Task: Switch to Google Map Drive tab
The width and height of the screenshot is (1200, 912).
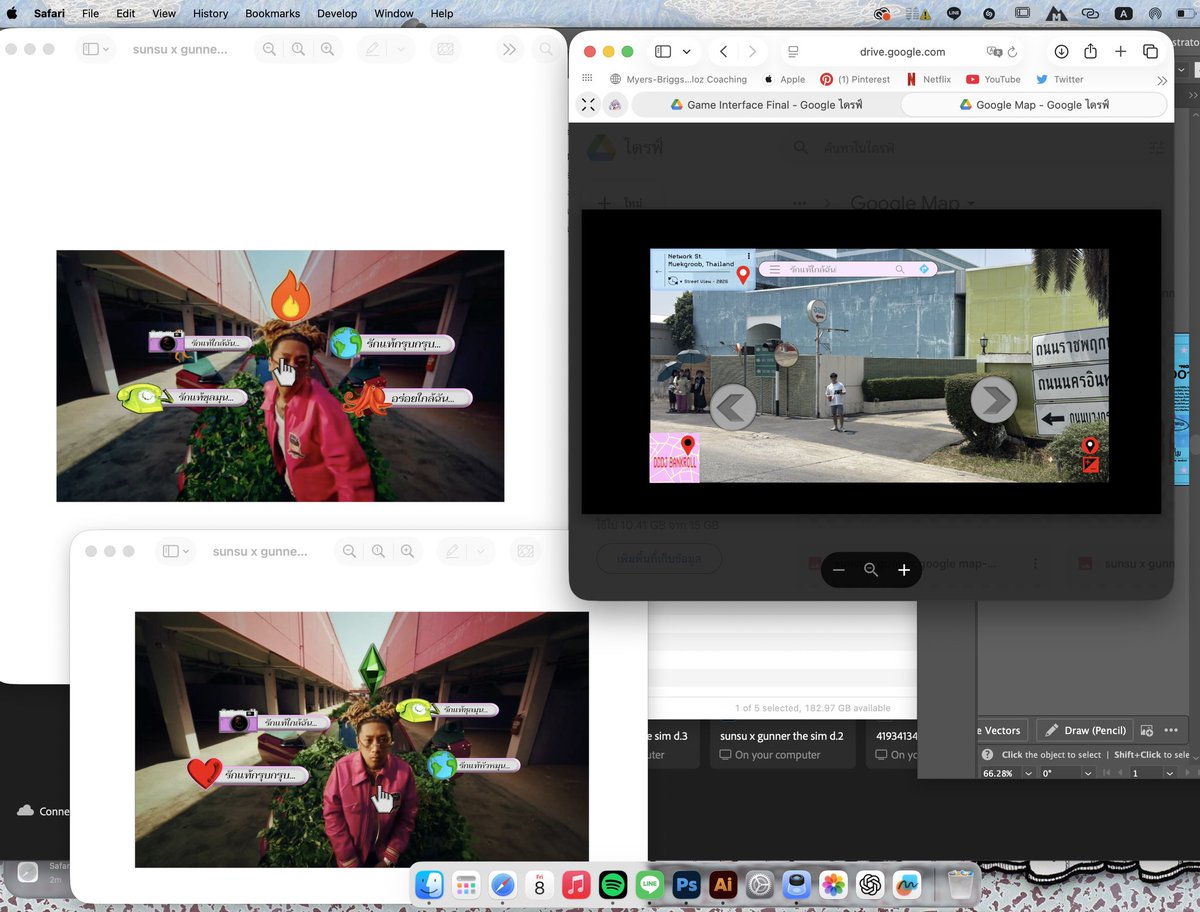Action: click(1034, 105)
